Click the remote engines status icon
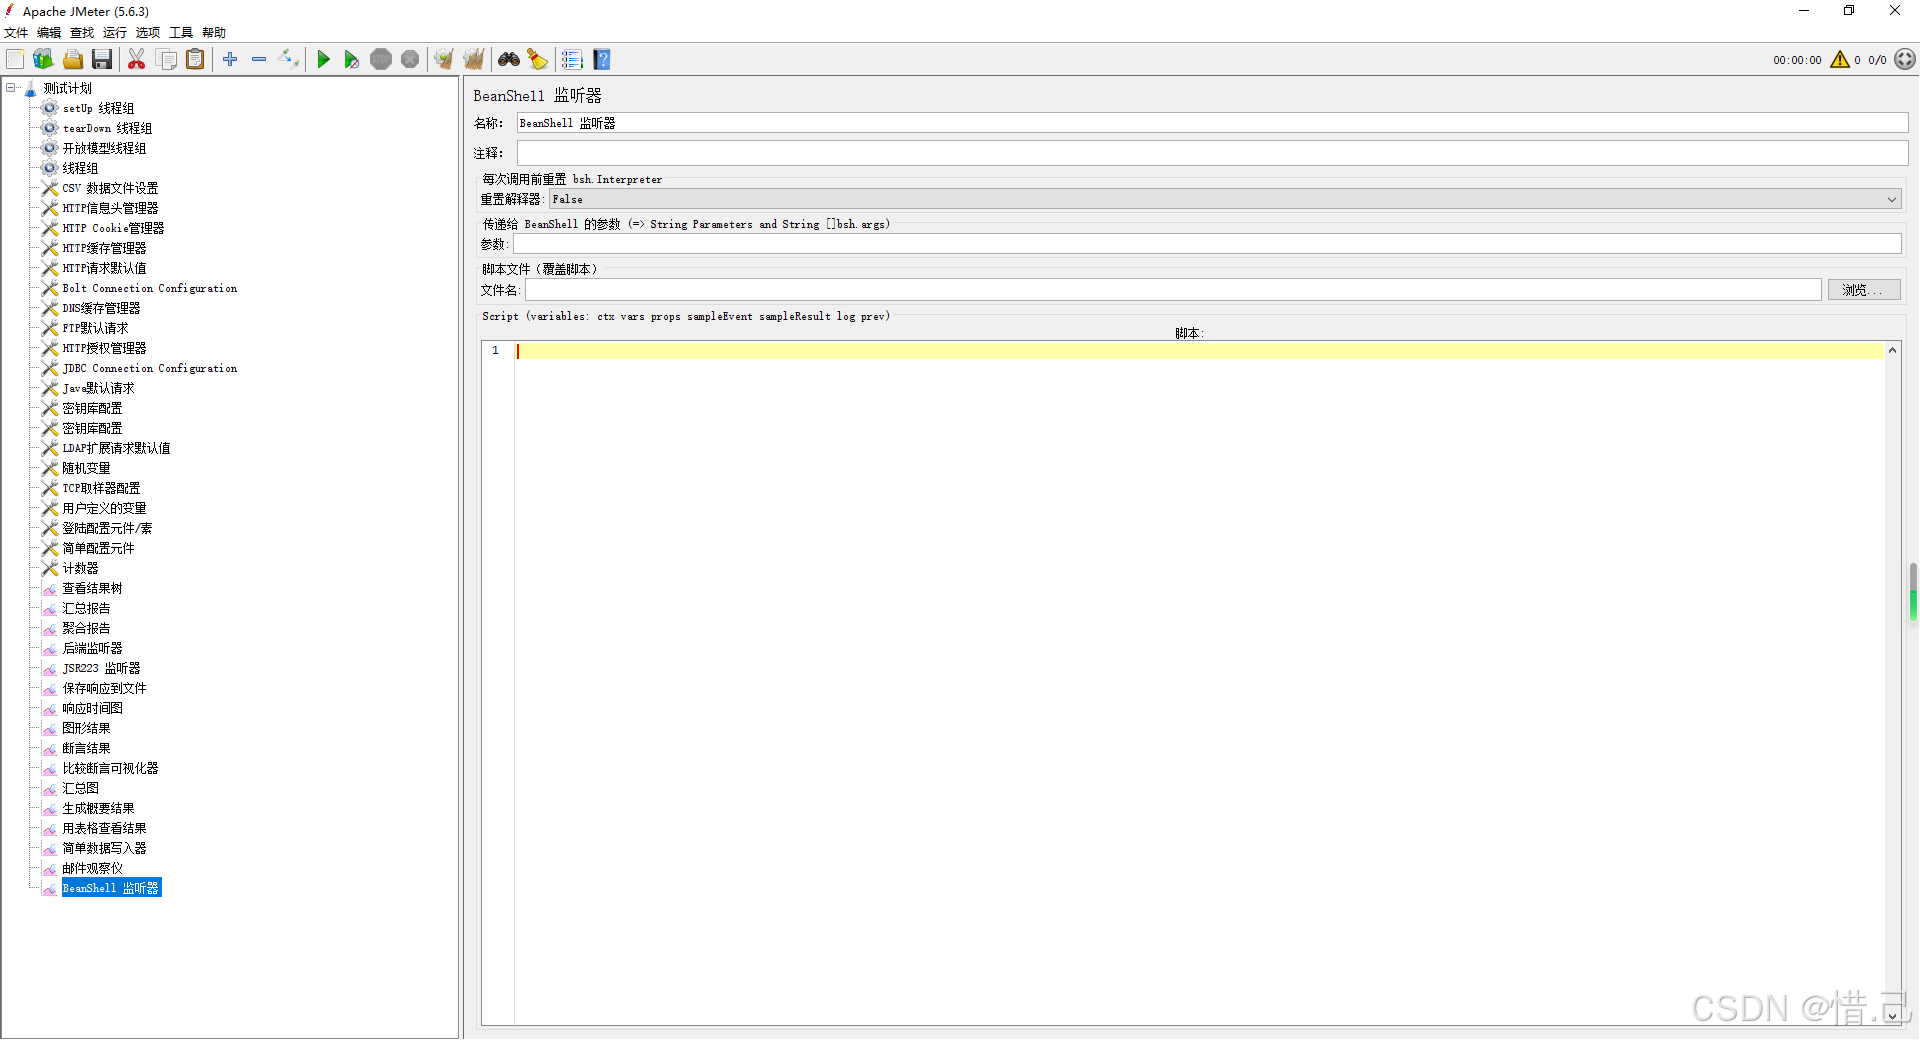This screenshot has width=1920, height=1040. click(x=1905, y=60)
